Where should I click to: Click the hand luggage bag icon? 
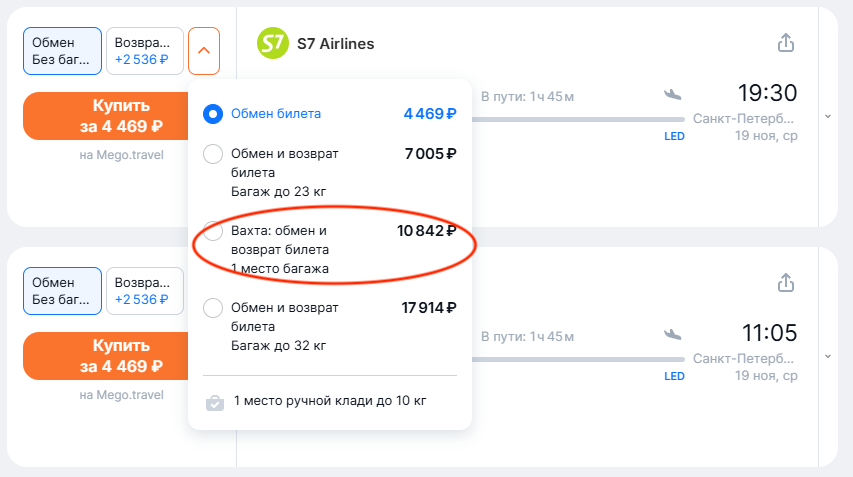214,402
